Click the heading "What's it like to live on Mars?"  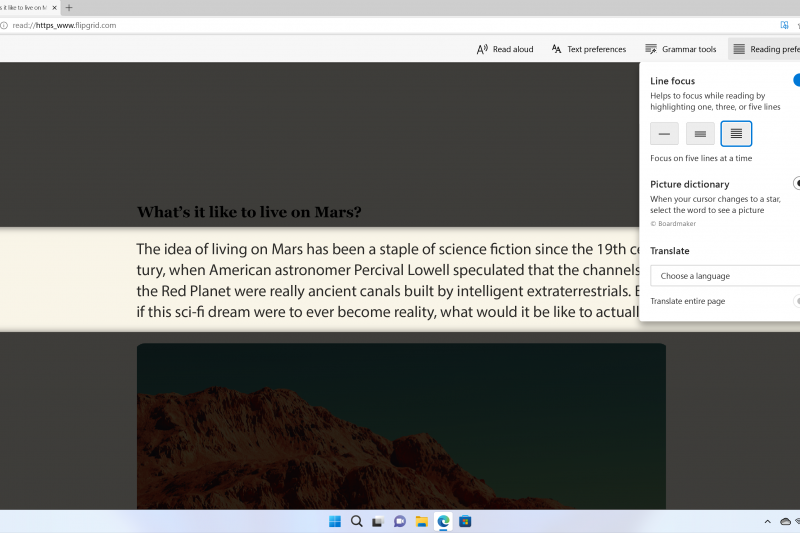tap(249, 212)
